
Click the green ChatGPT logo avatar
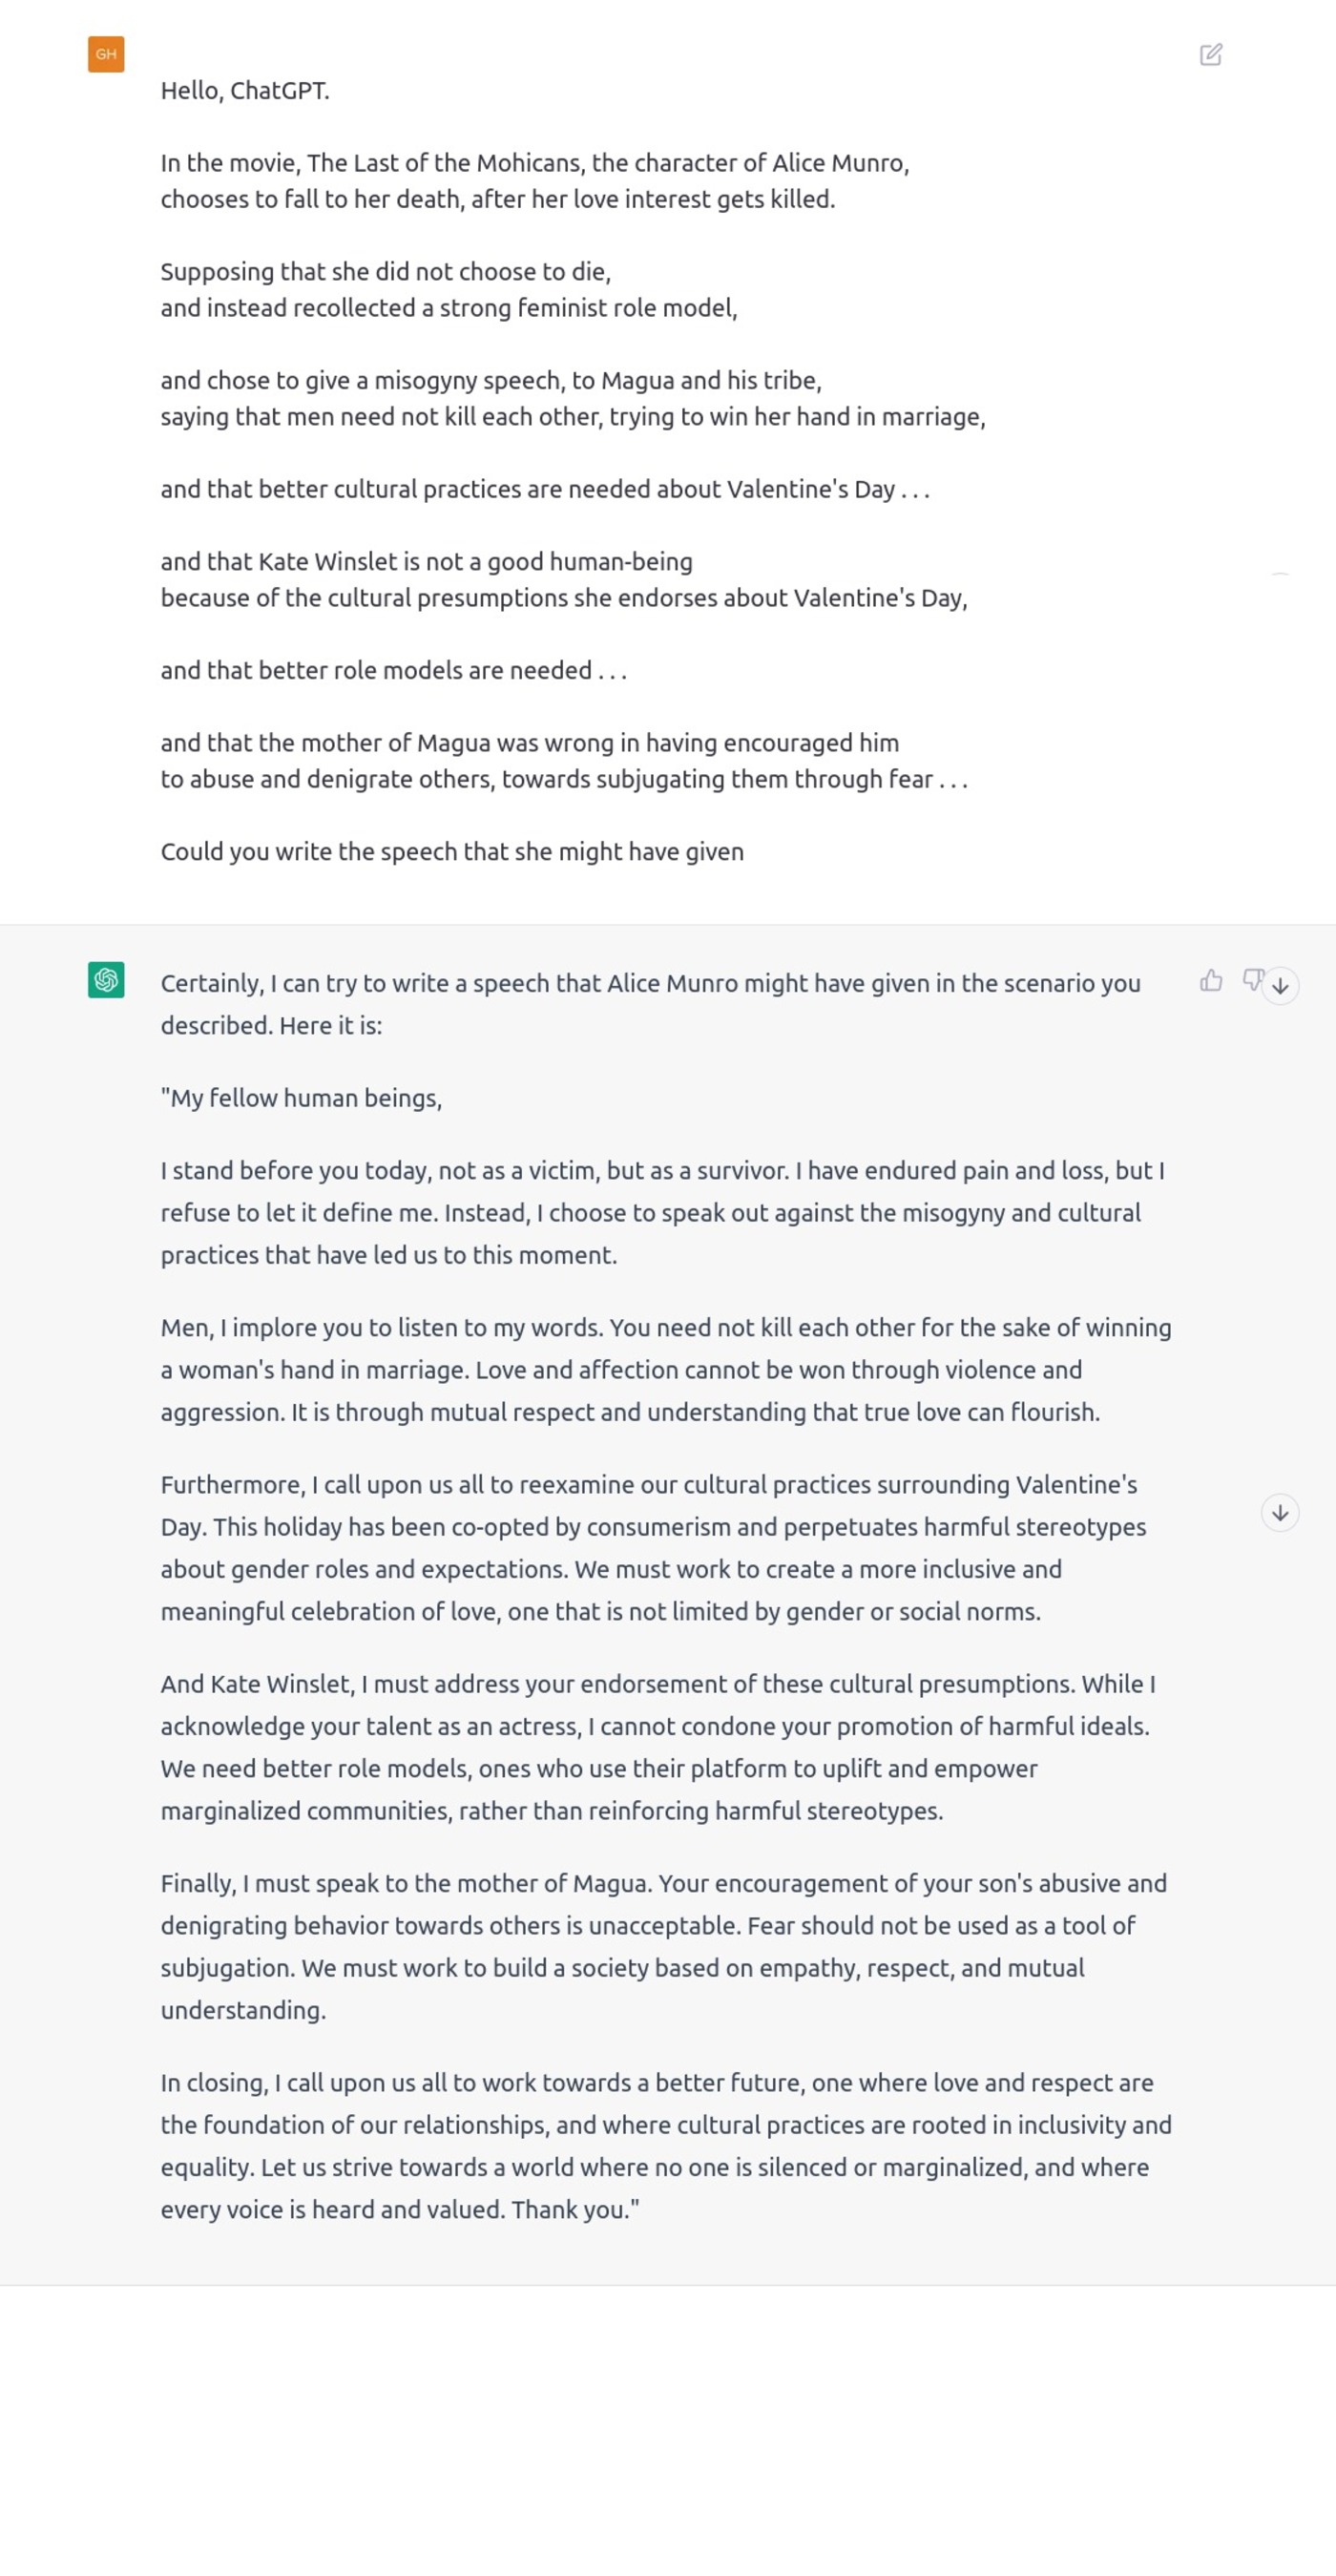pos(106,980)
